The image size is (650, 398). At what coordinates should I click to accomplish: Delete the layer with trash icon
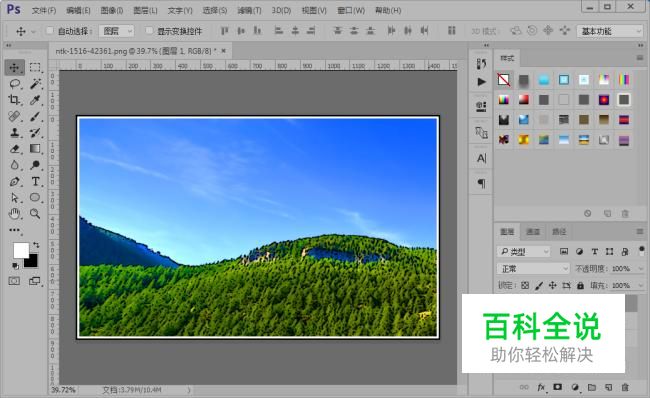pos(625,387)
